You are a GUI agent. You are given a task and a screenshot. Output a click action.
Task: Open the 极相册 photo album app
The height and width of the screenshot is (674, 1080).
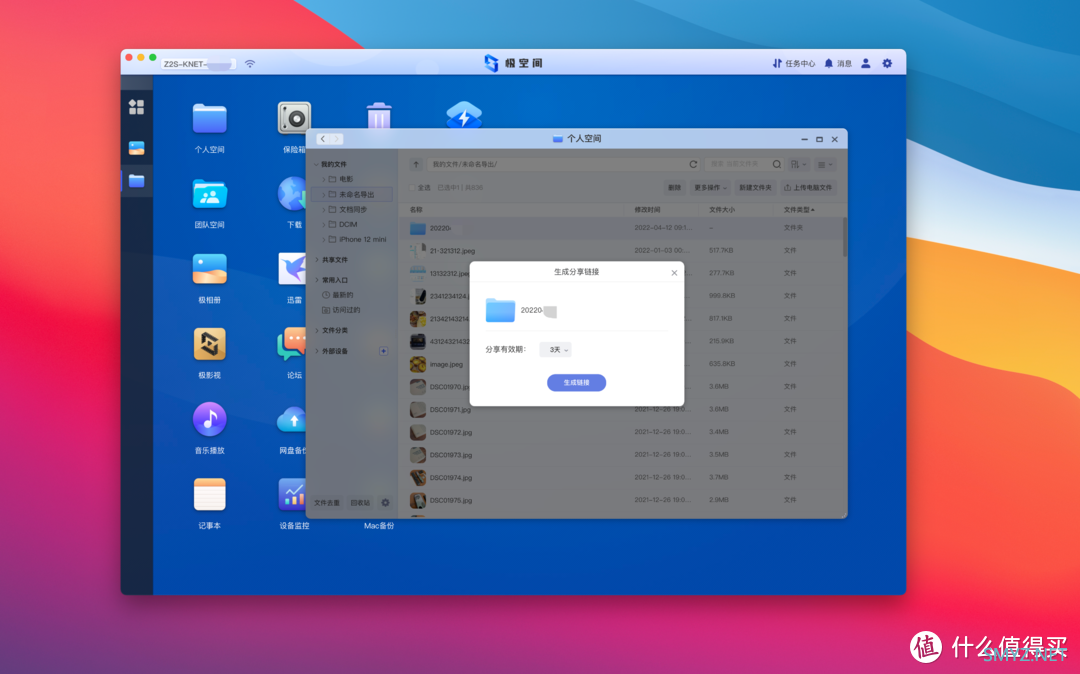click(209, 269)
